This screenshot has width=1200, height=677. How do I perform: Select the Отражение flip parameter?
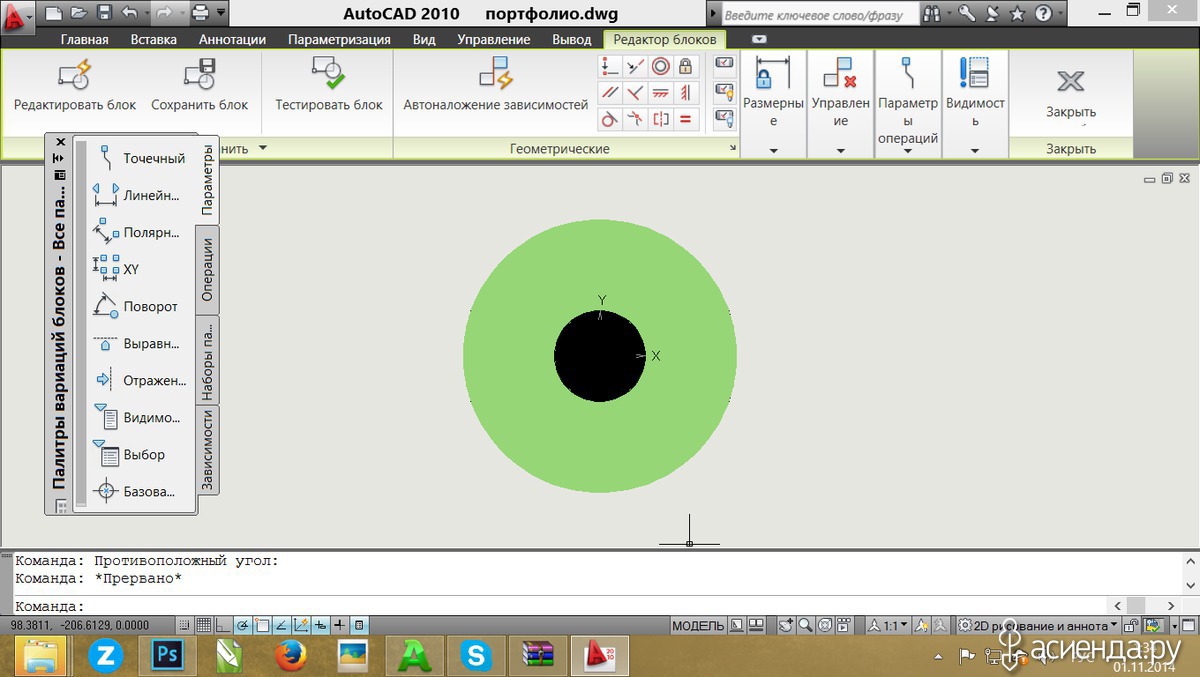(140, 380)
